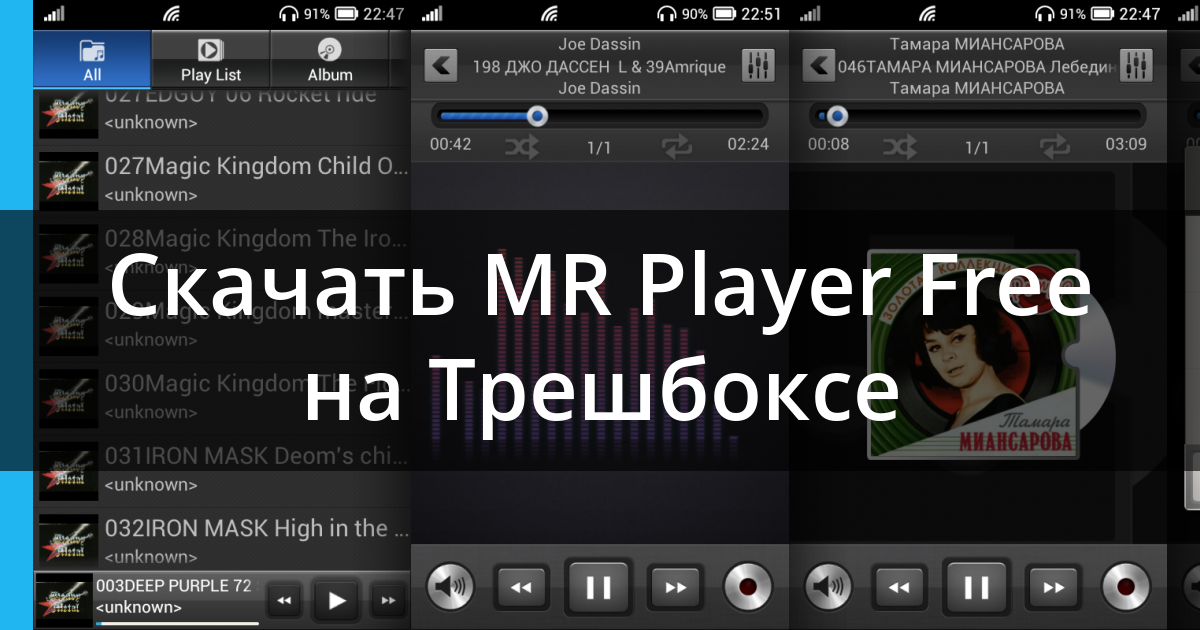Tap the 02:24 total time label
The height and width of the screenshot is (630, 1200).
pos(748,144)
